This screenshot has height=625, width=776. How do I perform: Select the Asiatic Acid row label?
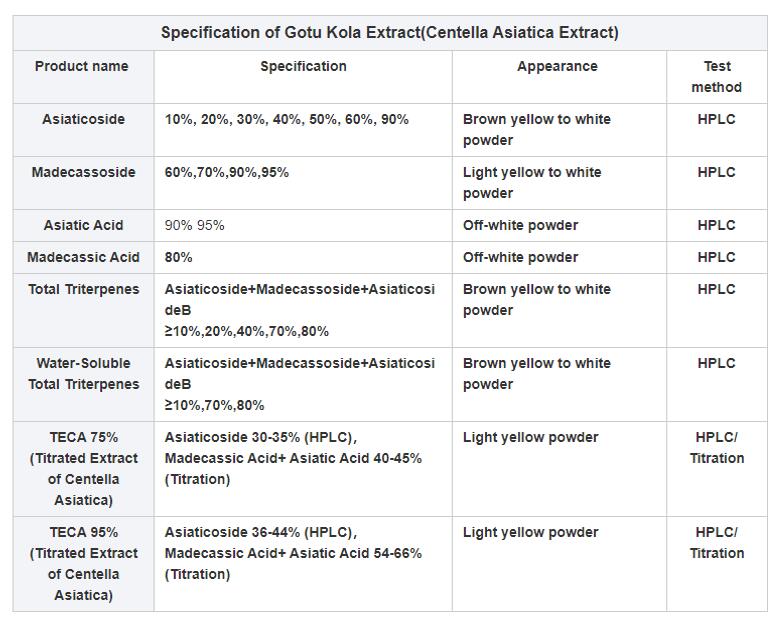[x=83, y=225]
